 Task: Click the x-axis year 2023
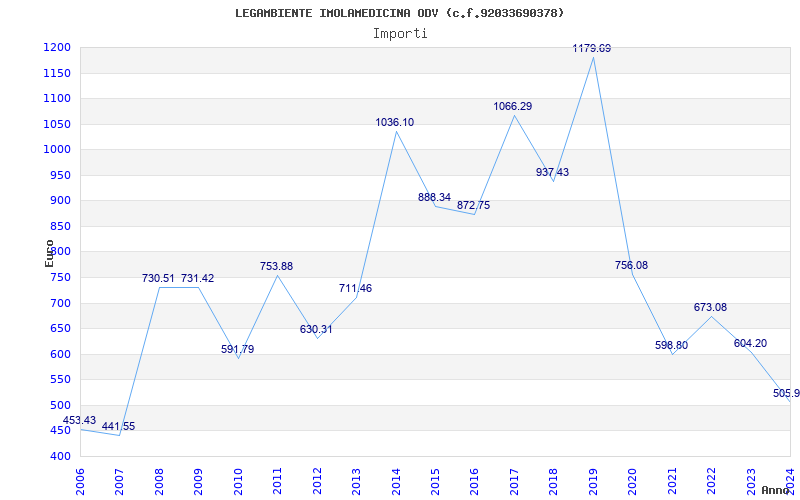click(751, 481)
